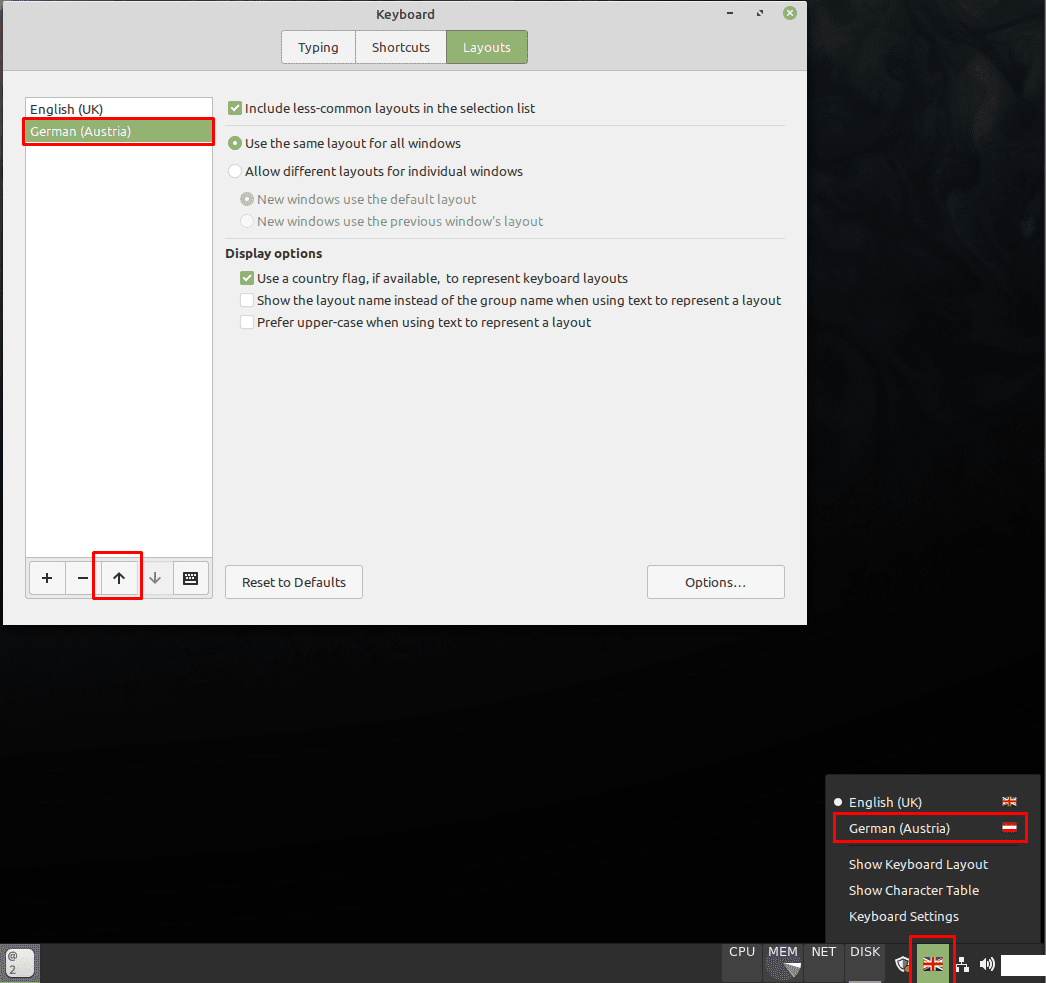Click the workspace icon at panel left
This screenshot has height=983, width=1046.
pyautogui.click(x=19, y=963)
